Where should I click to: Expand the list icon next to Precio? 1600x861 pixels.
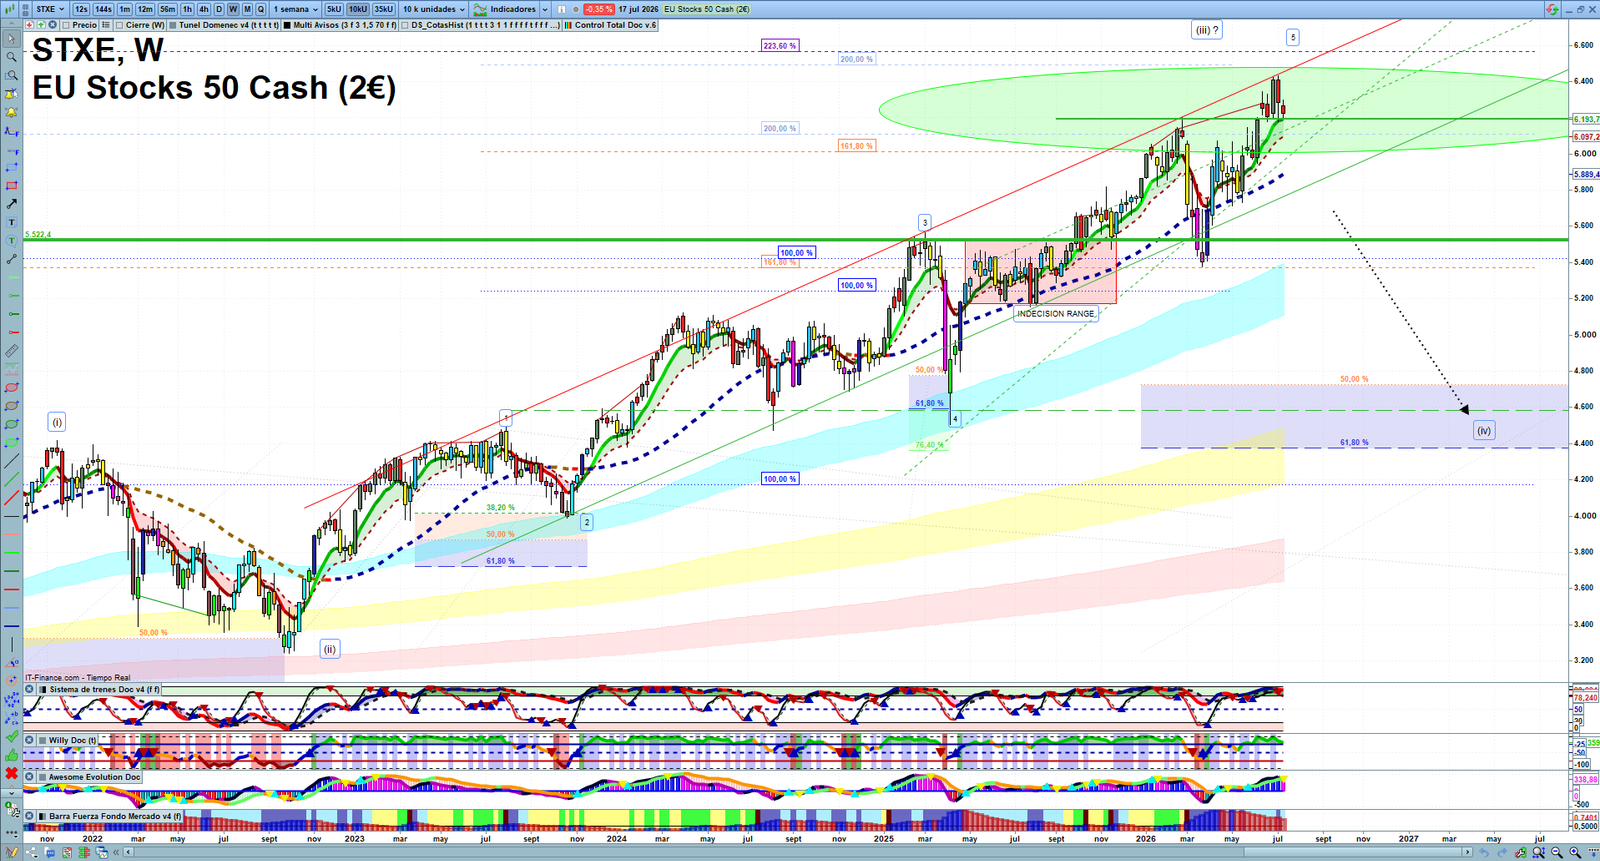[x=106, y=25]
